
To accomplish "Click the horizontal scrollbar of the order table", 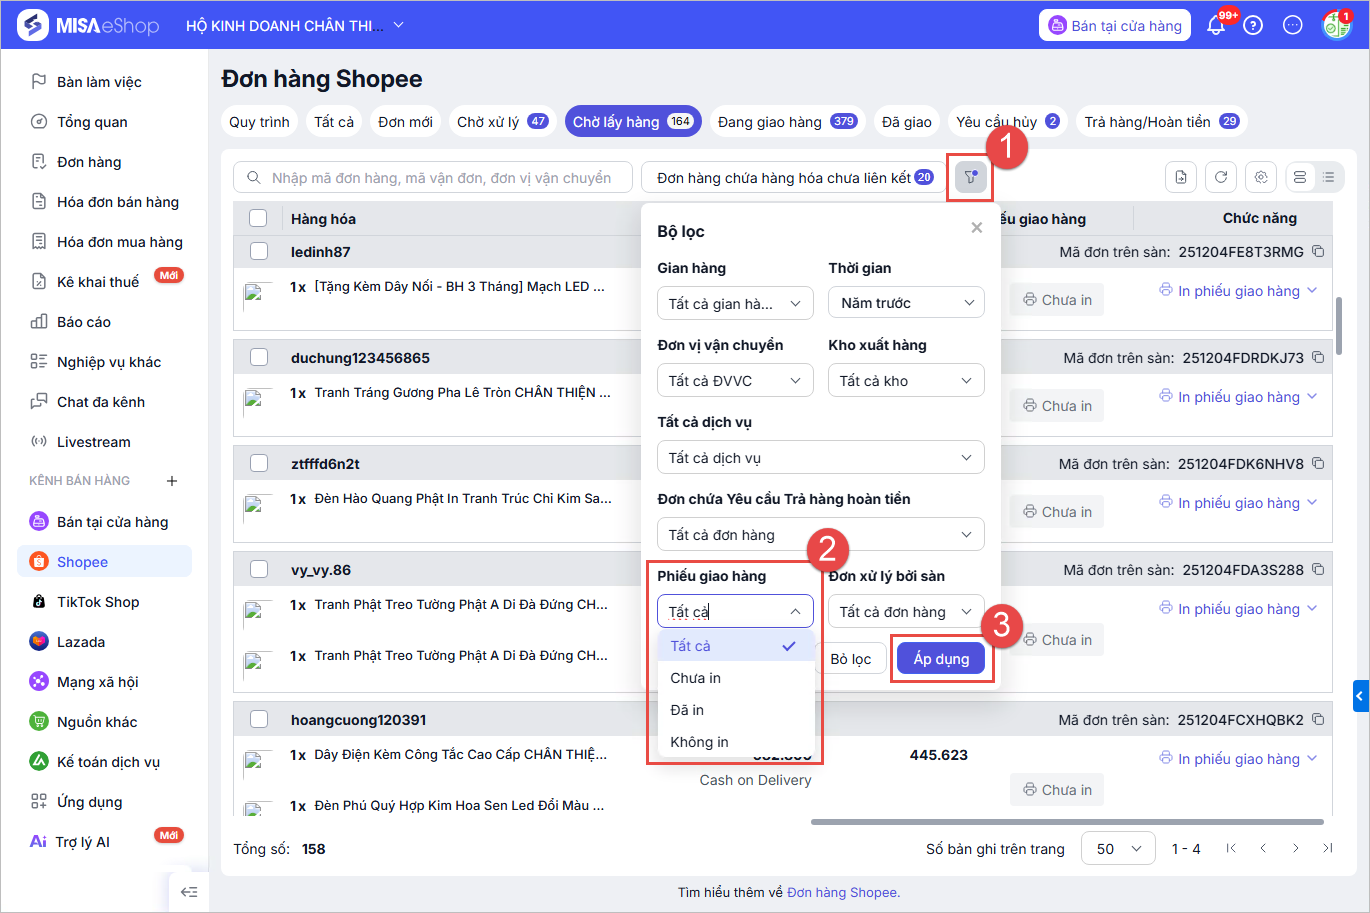I will pos(1067,822).
